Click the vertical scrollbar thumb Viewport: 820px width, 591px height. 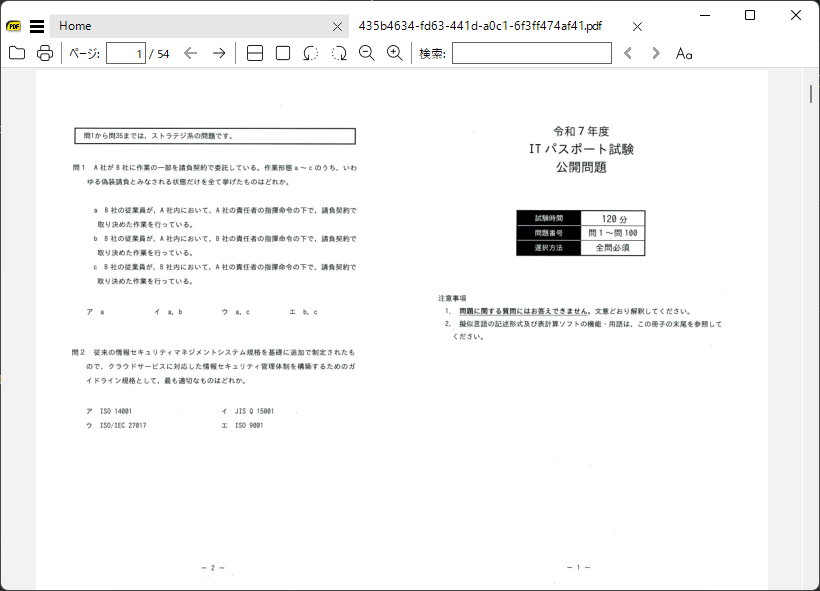click(811, 94)
